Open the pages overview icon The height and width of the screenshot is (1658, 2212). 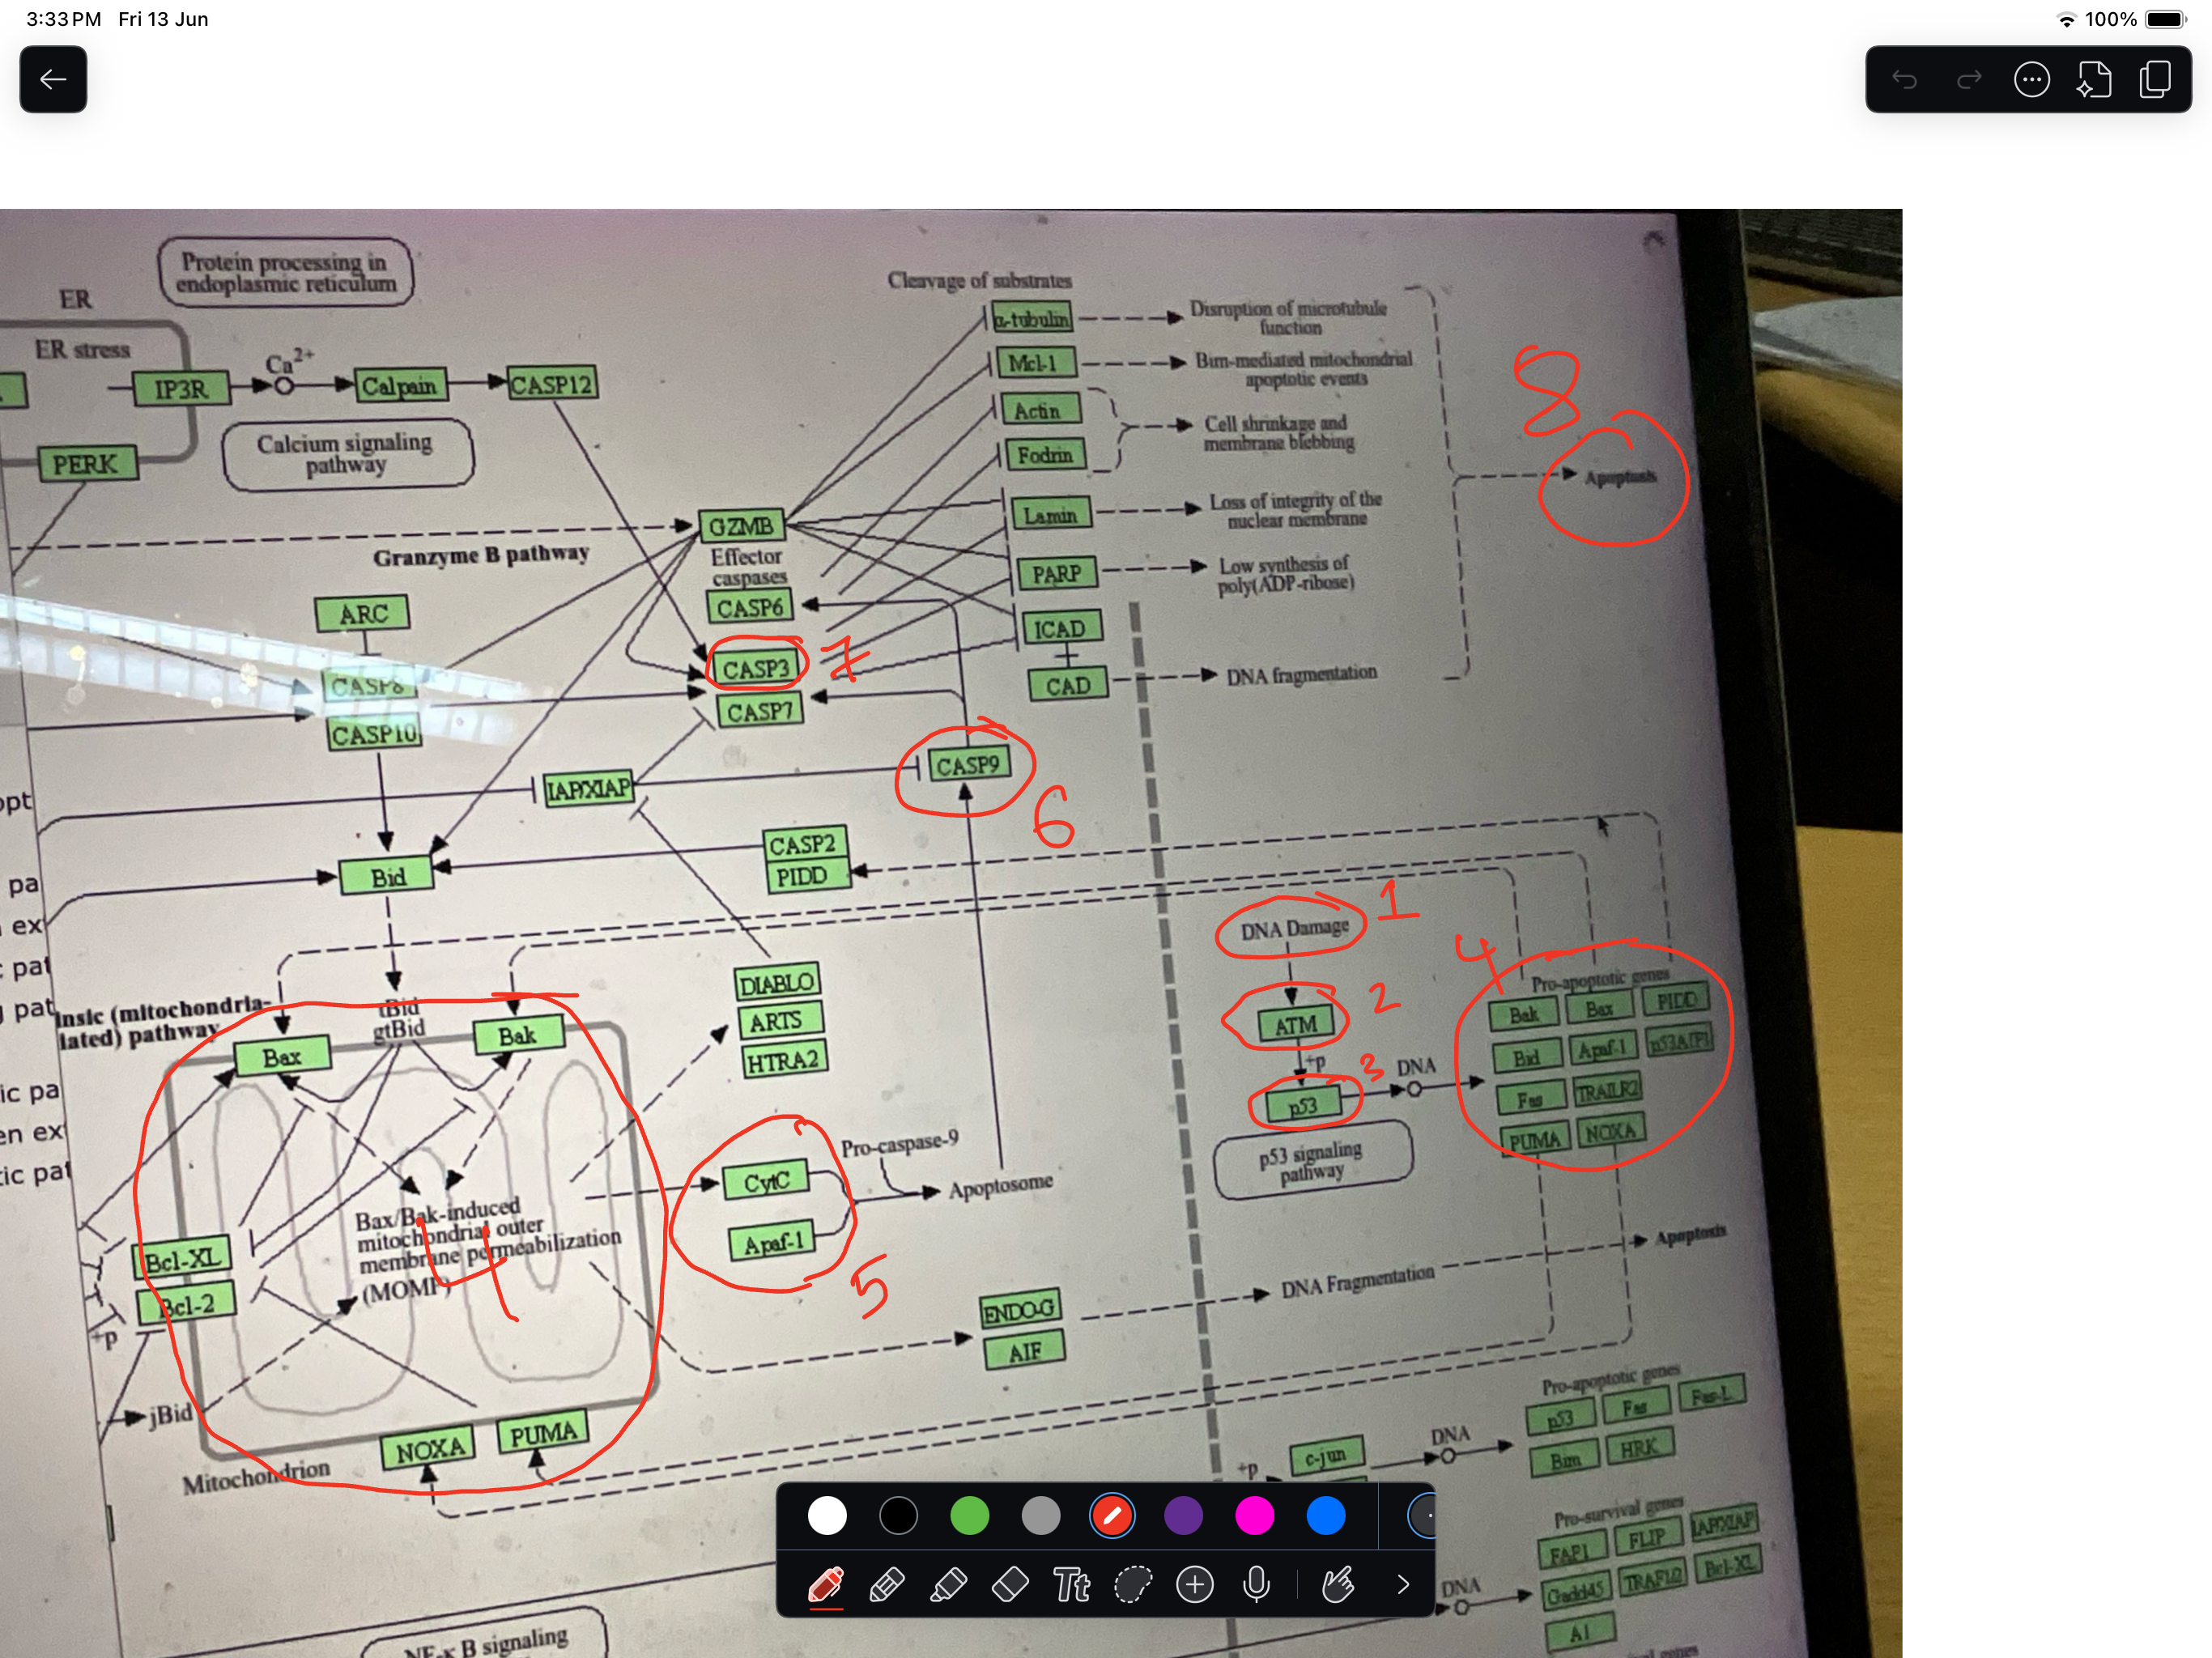[x=2156, y=80]
